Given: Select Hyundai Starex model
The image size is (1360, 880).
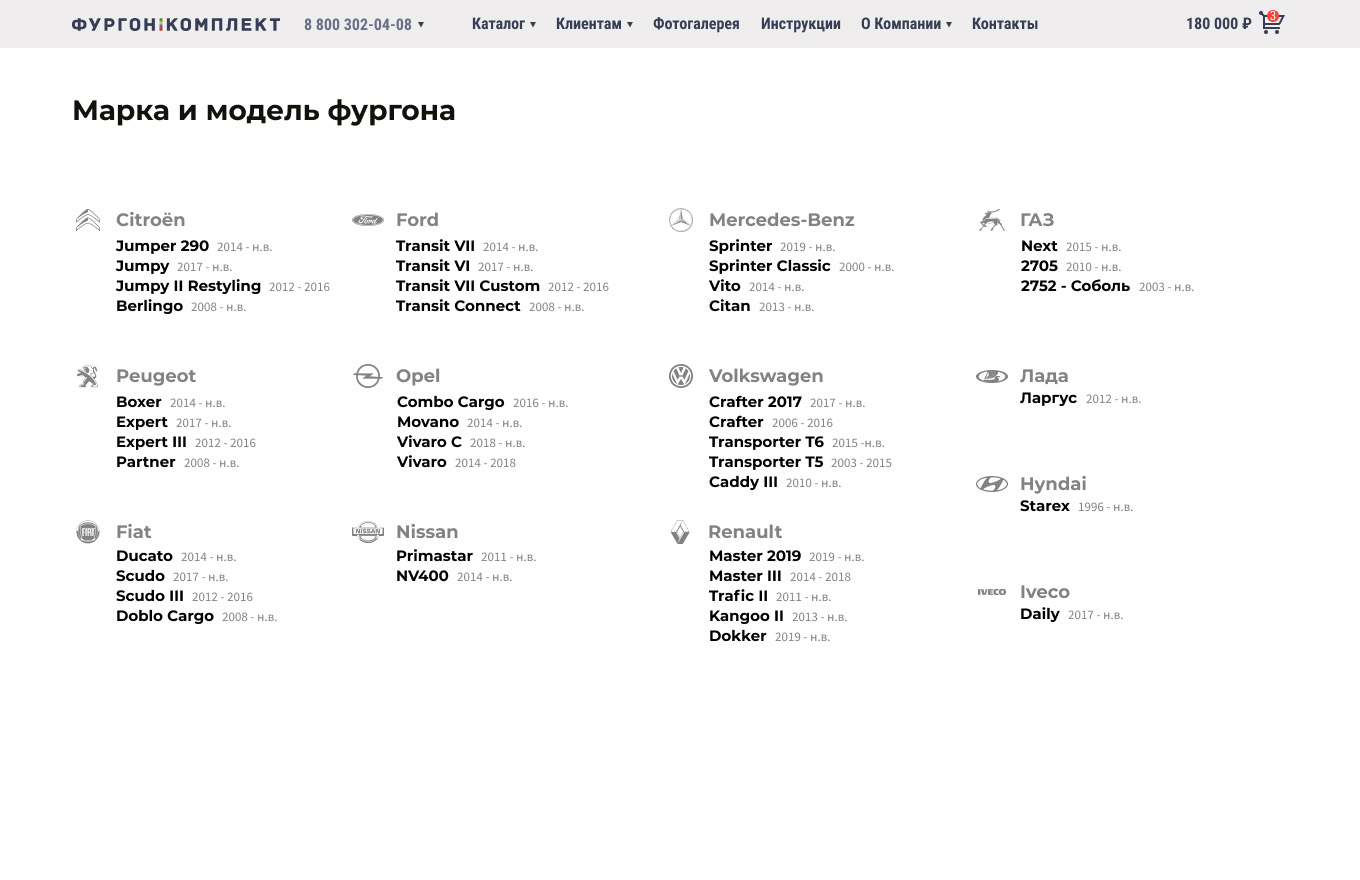Looking at the screenshot, I should 1045,506.
